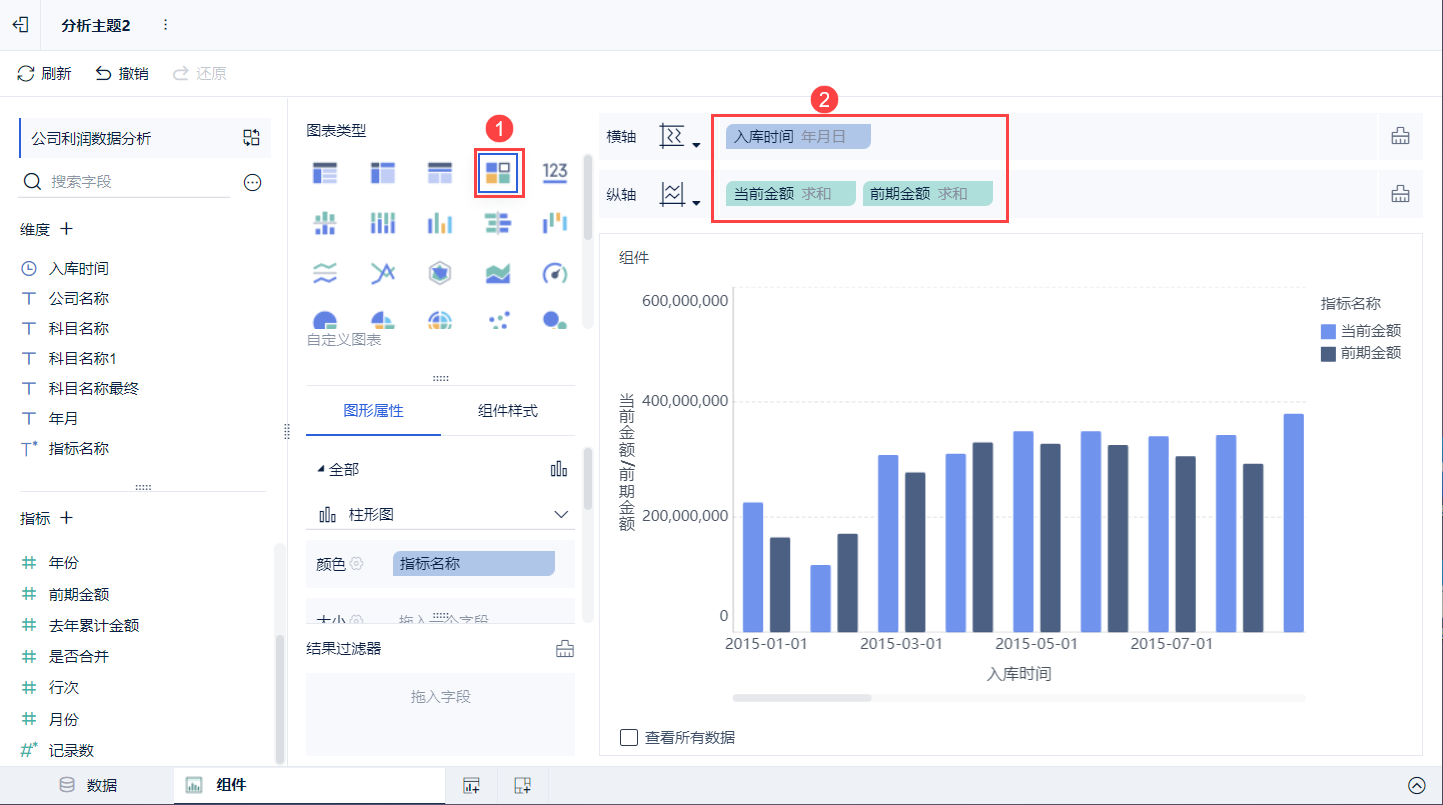This screenshot has width=1443, height=805.
Task: Click the 当前金额 求和 field pill
Action: 791,194
